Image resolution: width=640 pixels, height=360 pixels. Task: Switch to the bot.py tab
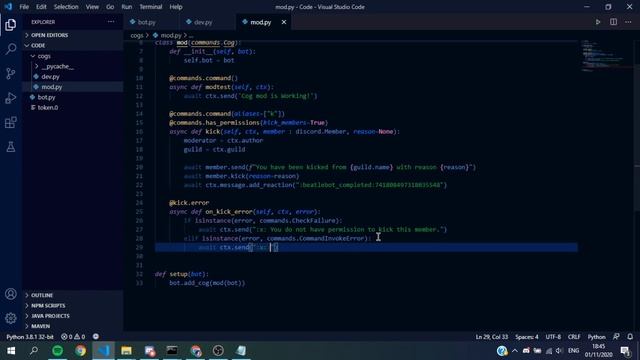click(151, 22)
